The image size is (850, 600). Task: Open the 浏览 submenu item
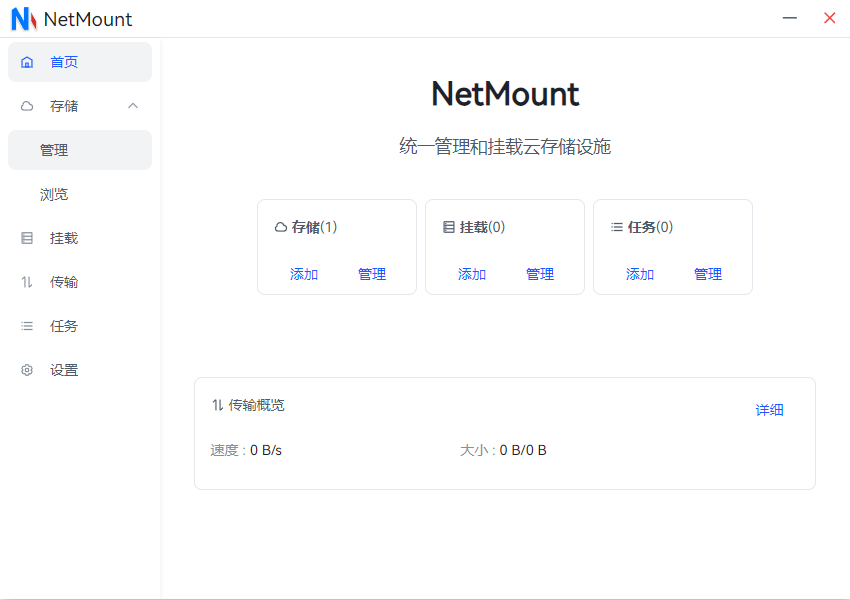click(x=55, y=194)
